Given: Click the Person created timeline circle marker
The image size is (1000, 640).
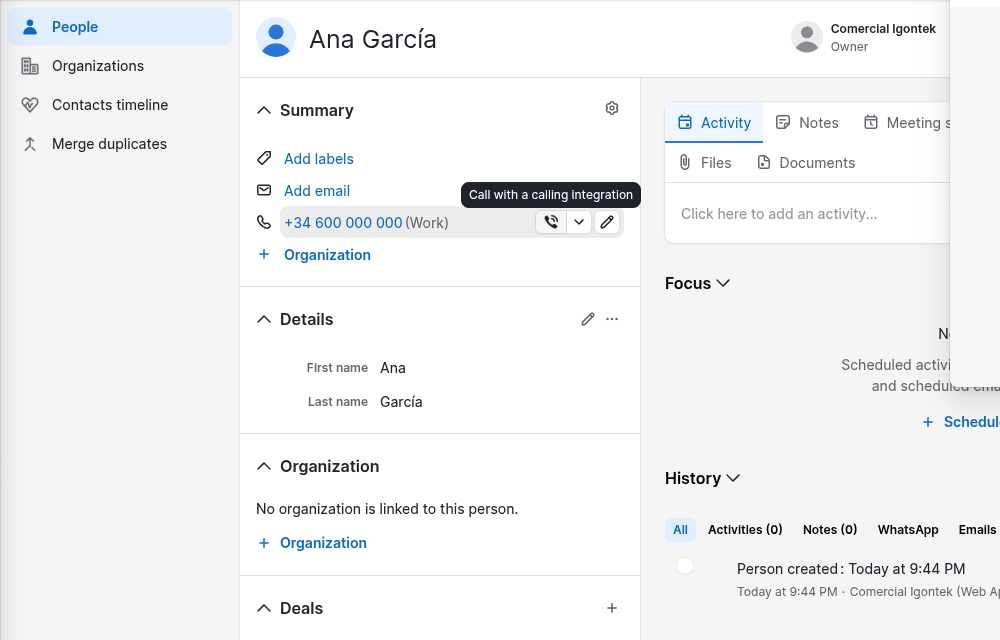Looking at the screenshot, I should (x=685, y=566).
